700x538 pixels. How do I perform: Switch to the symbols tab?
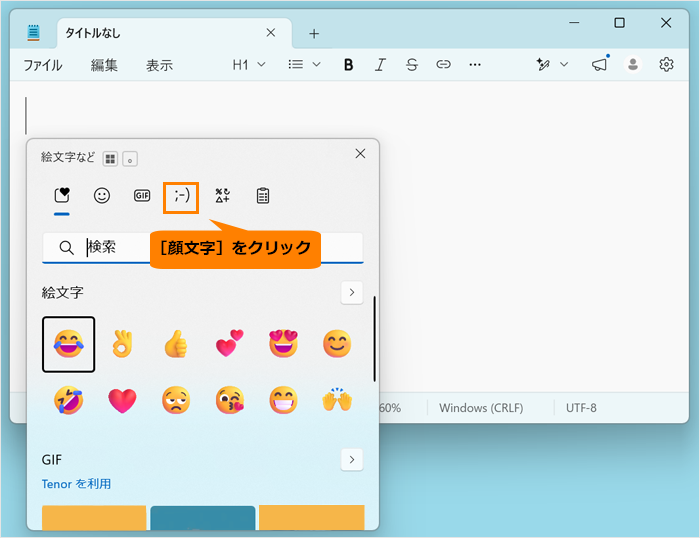coord(222,196)
